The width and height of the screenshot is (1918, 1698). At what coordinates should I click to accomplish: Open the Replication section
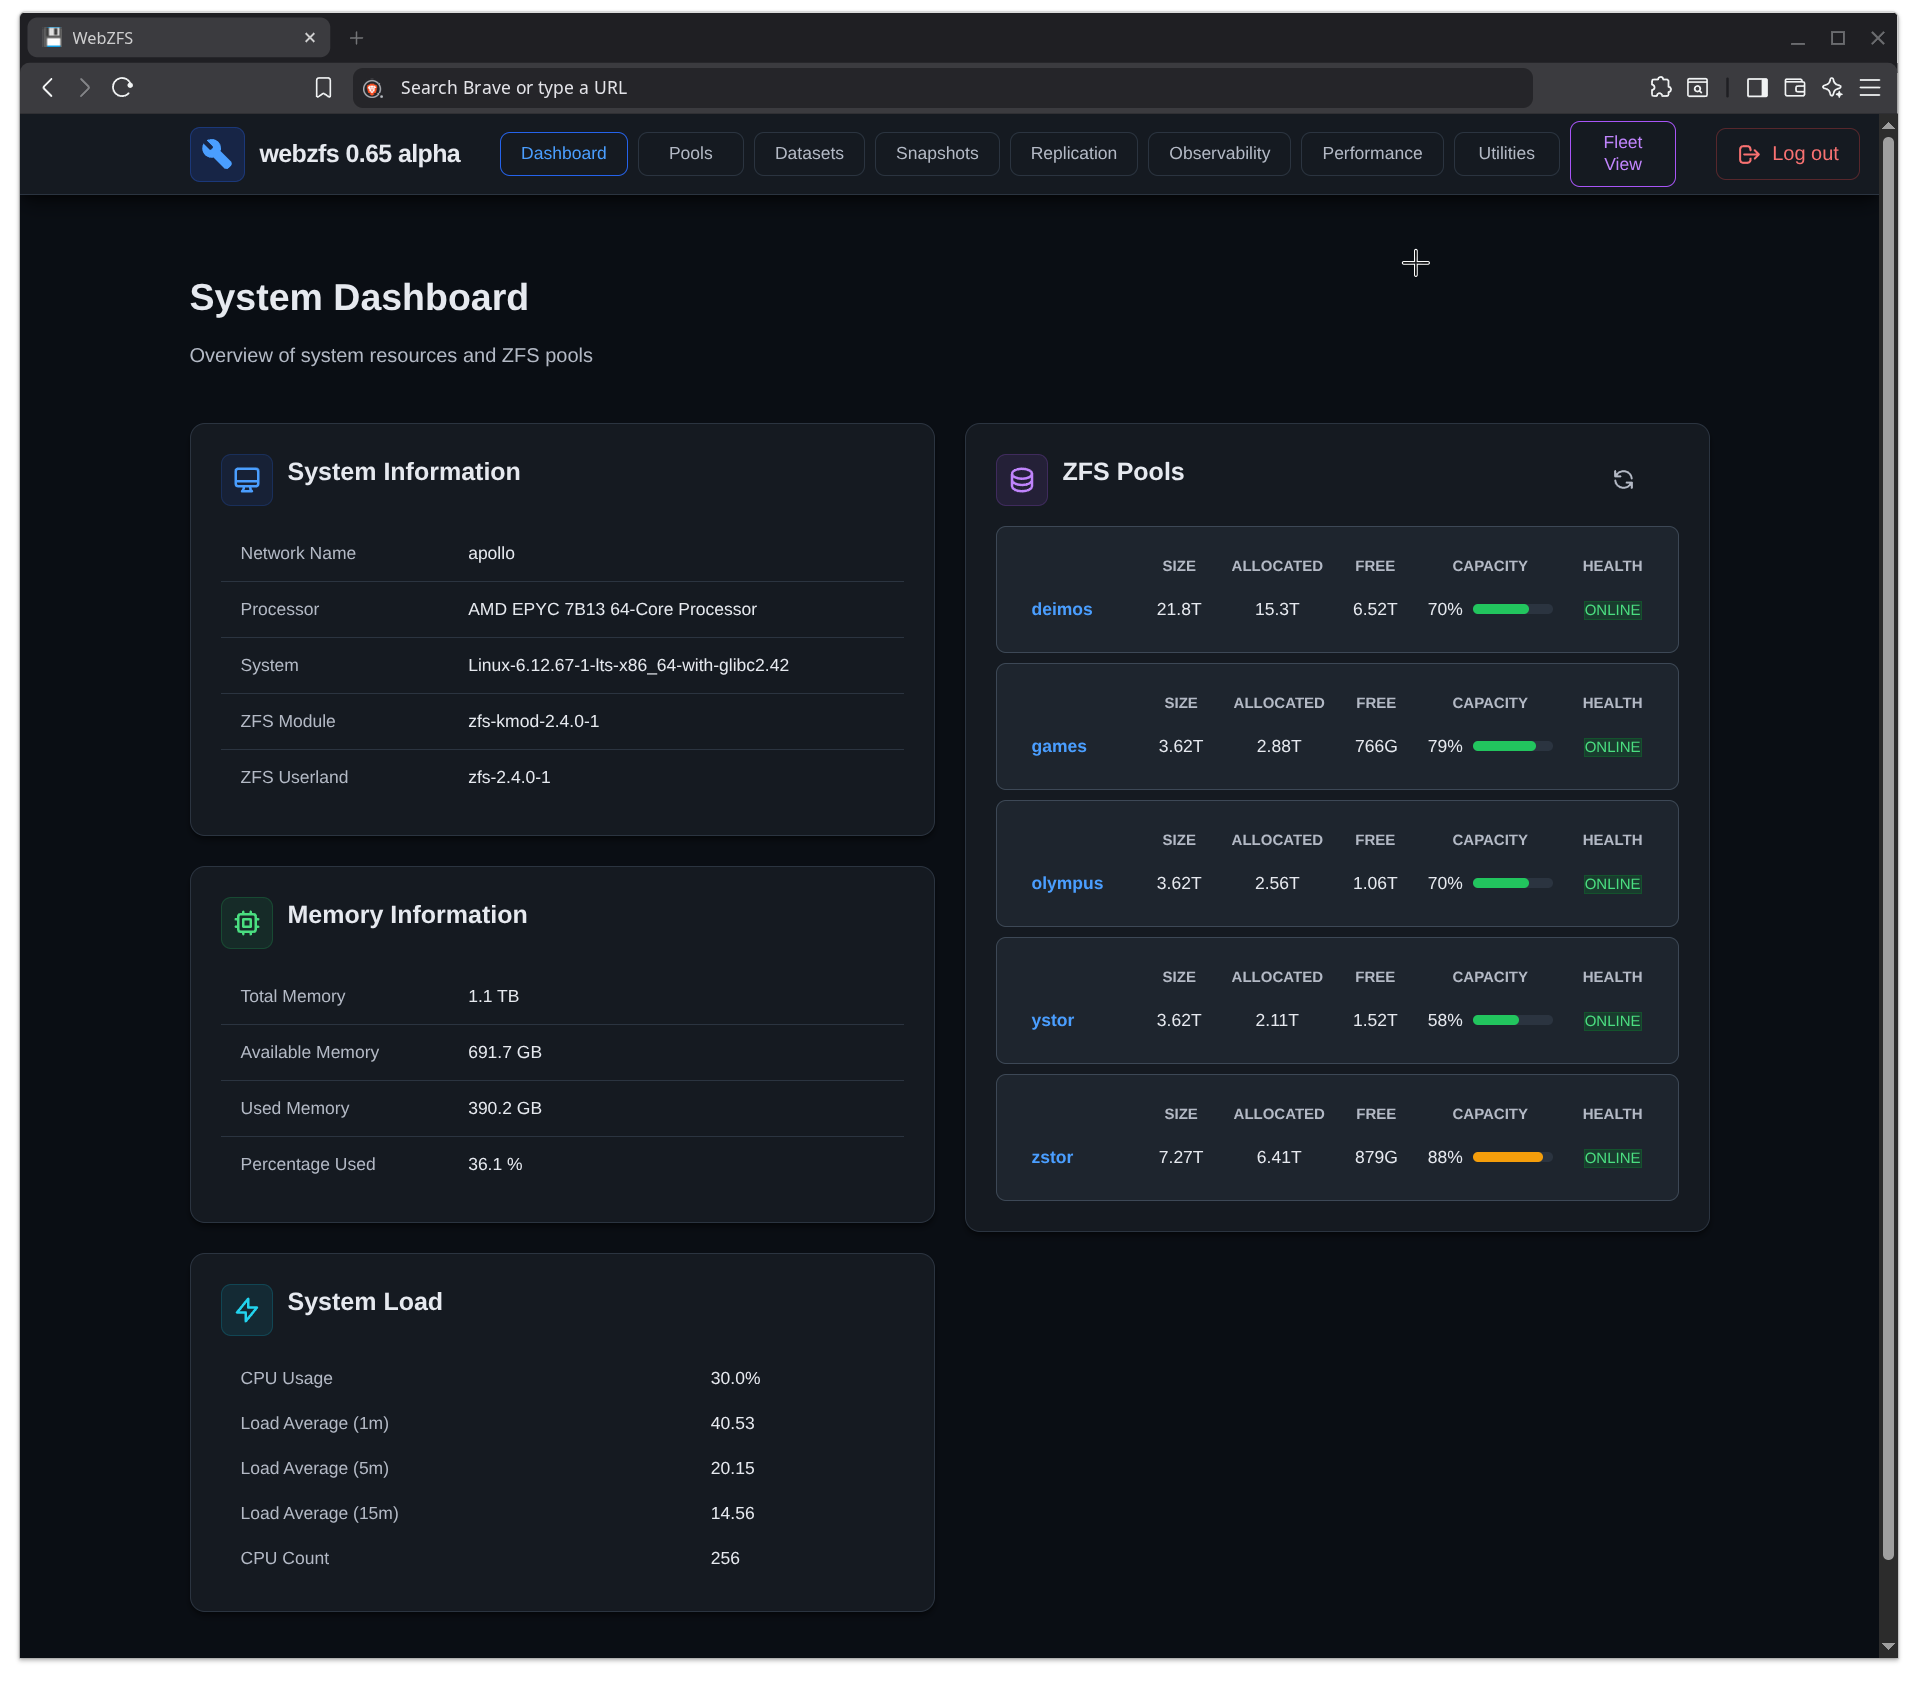point(1073,153)
